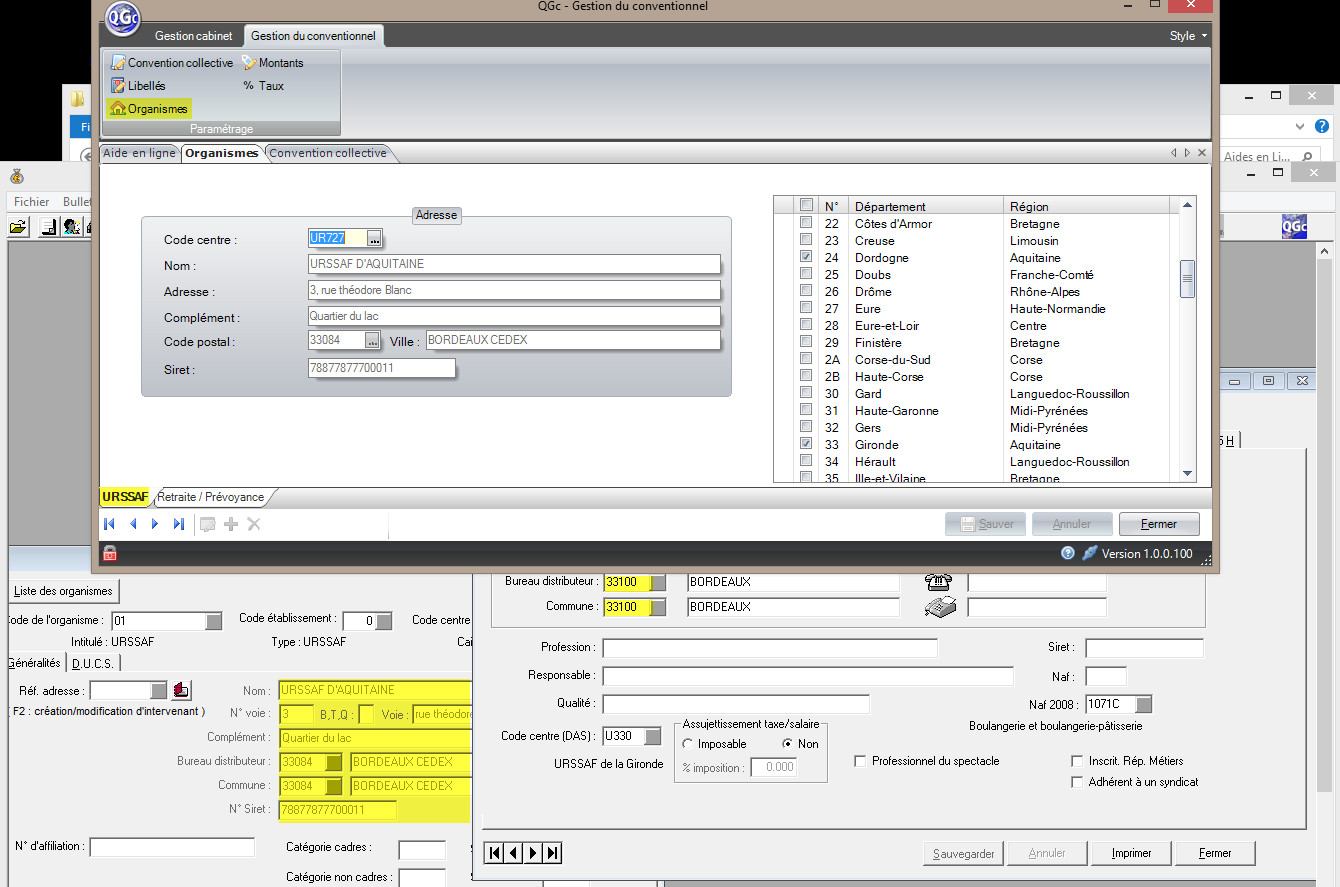Go to first record in lower dialog navigator
Viewport: 1340px width, 887px height.
pos(493,853)
